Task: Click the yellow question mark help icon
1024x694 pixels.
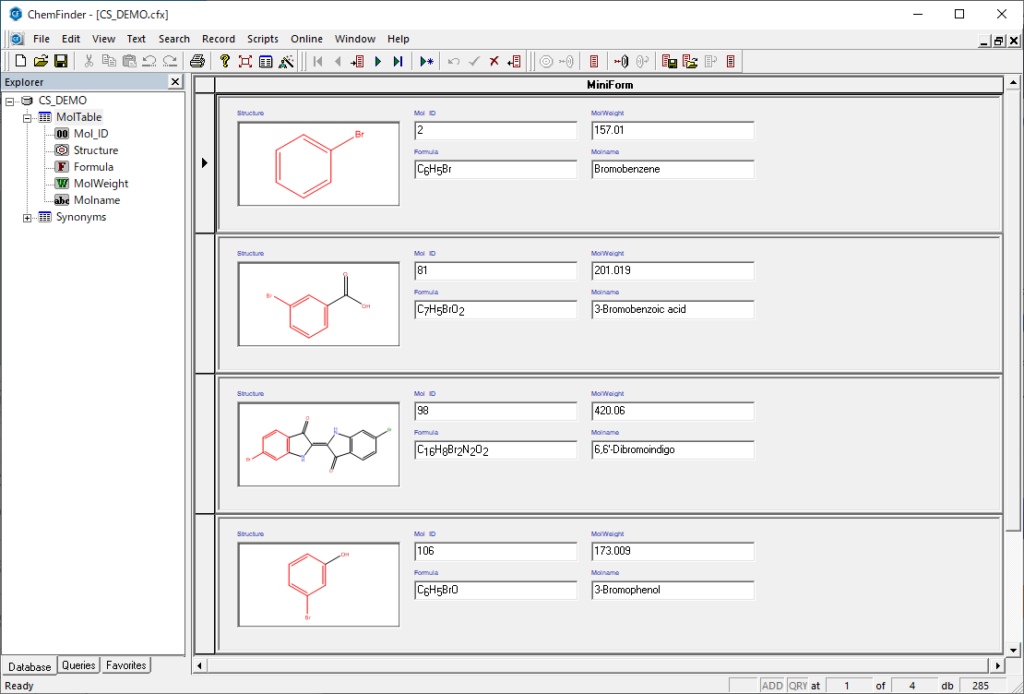Action: 225,62
